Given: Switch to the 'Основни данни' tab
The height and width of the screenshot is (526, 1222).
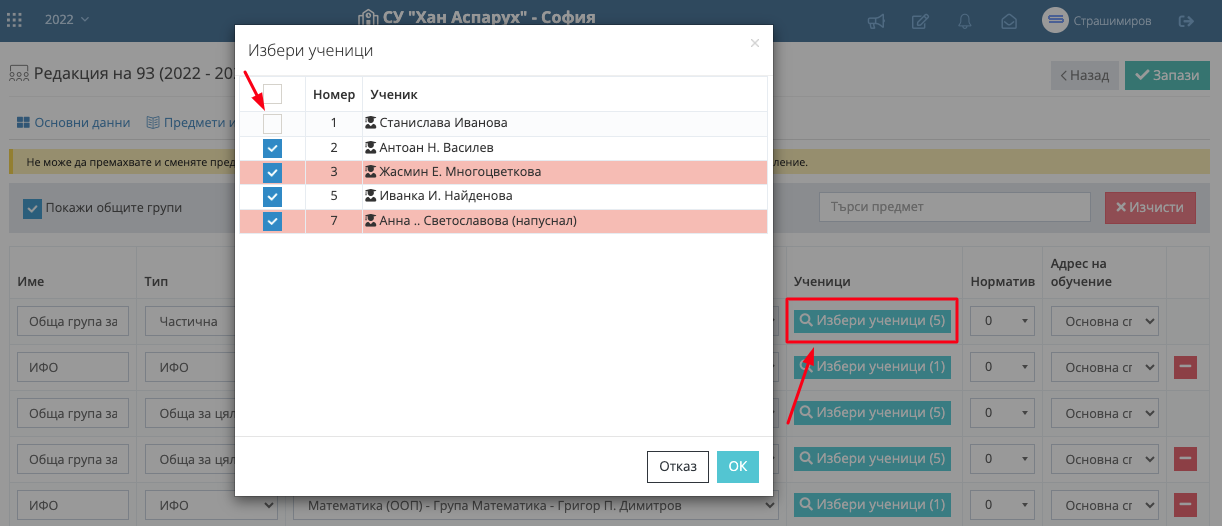Looking at the screenshot, I should [73, 123].
